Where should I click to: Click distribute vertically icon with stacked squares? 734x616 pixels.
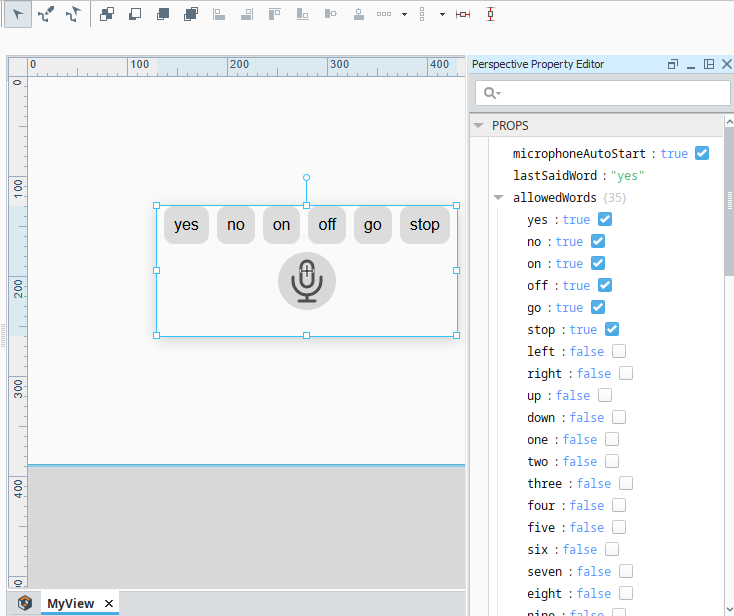422,14
